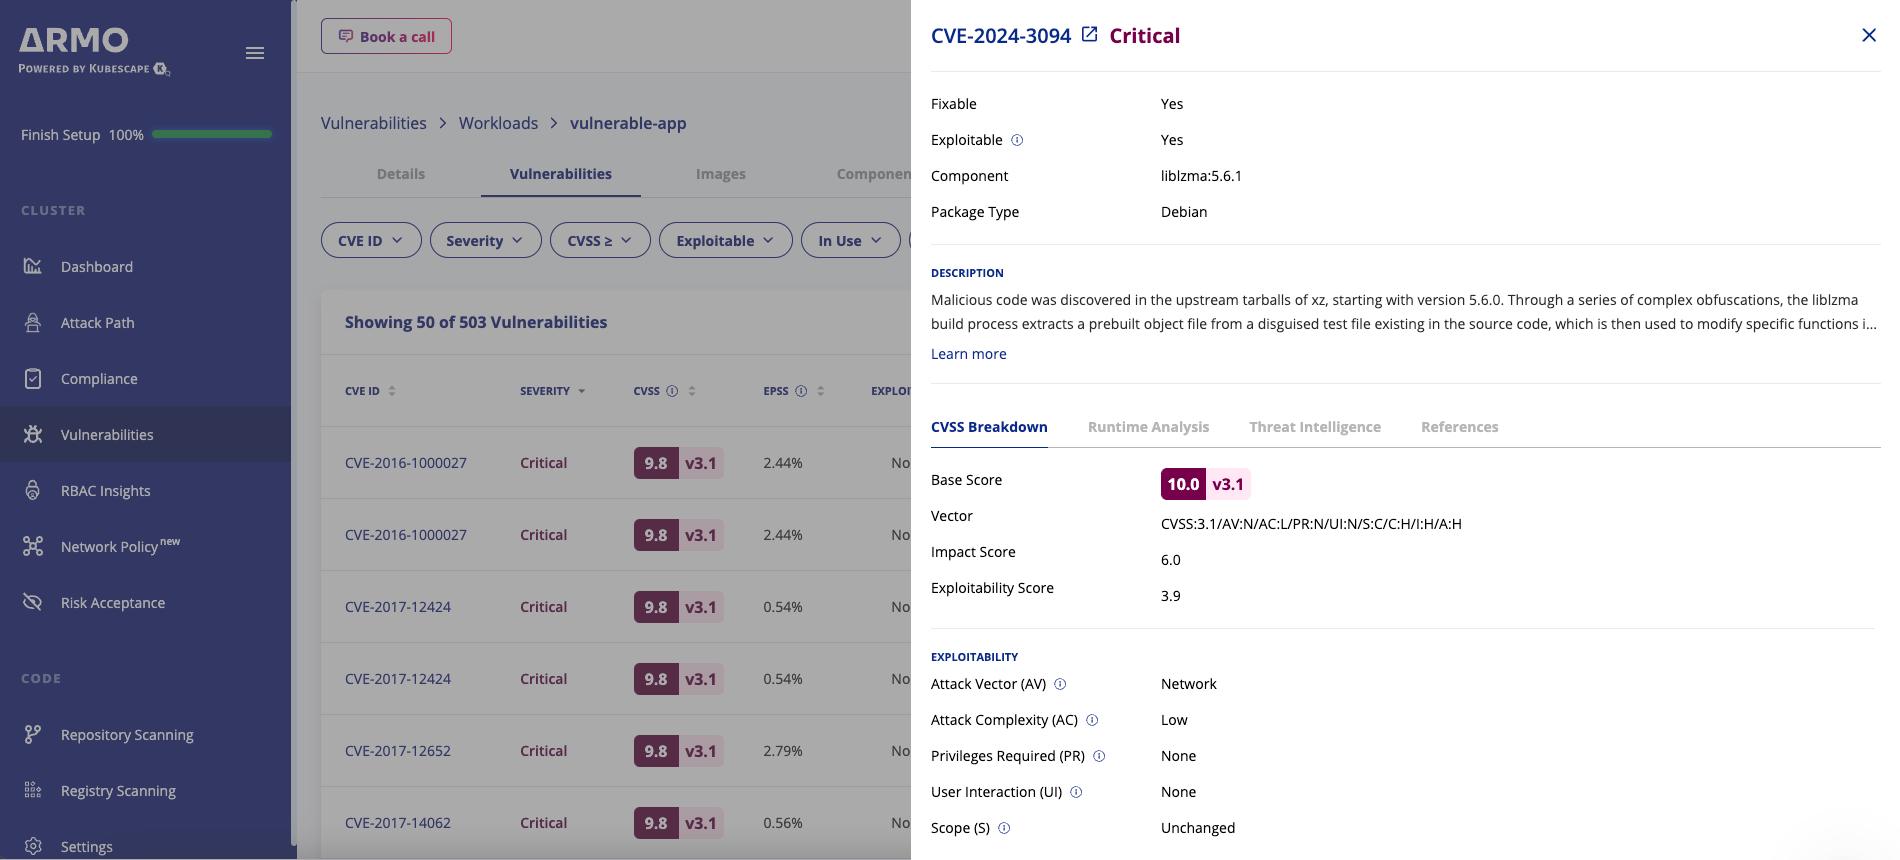The height and width of the screenshot is (860, 1900).
Task: Select Vulnerabilities bug icon in sidebar
Action: [x=33, y=434]
